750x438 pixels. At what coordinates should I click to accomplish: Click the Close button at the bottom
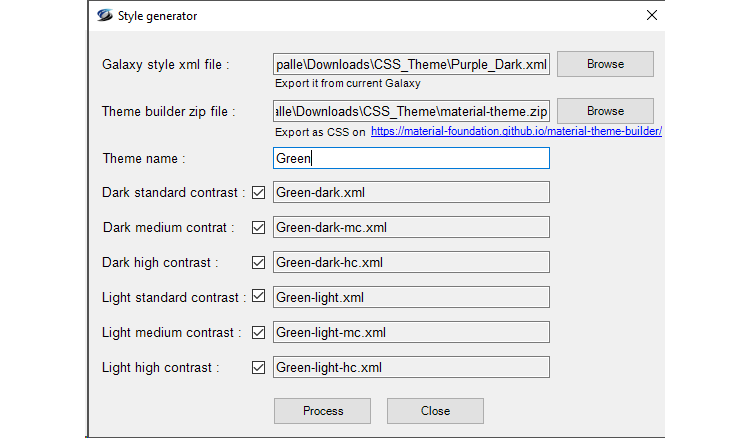[435, 411]
